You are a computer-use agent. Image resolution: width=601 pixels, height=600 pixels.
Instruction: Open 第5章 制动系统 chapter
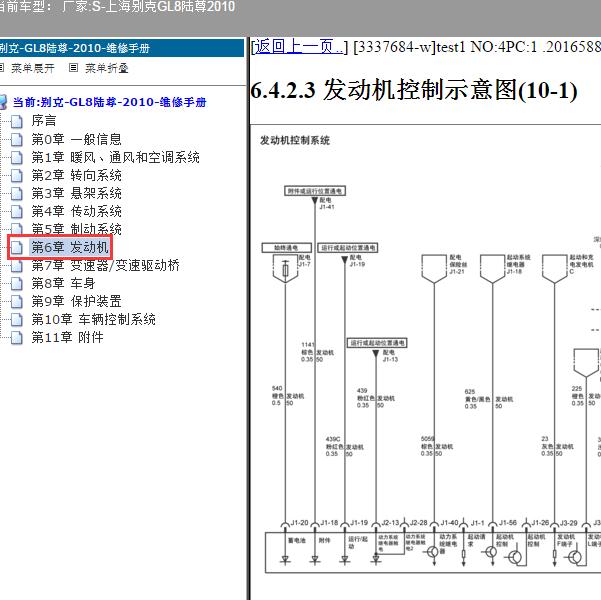point(76,229)
